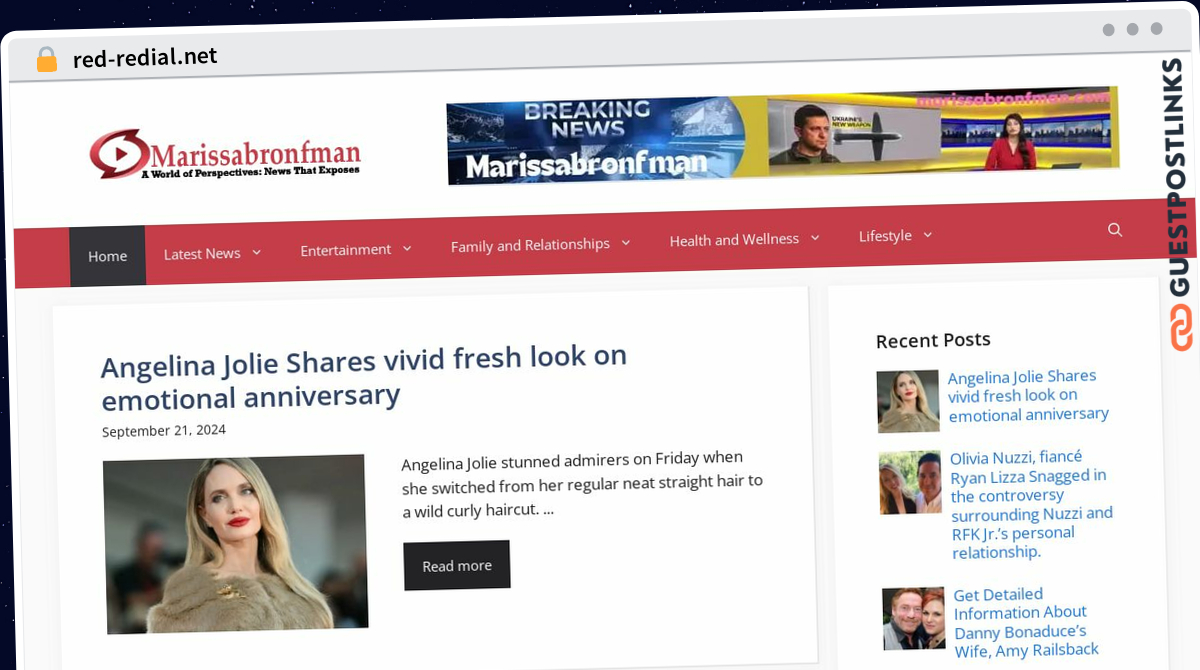Click the Marissabronfman logo

(x=225, y=154)
